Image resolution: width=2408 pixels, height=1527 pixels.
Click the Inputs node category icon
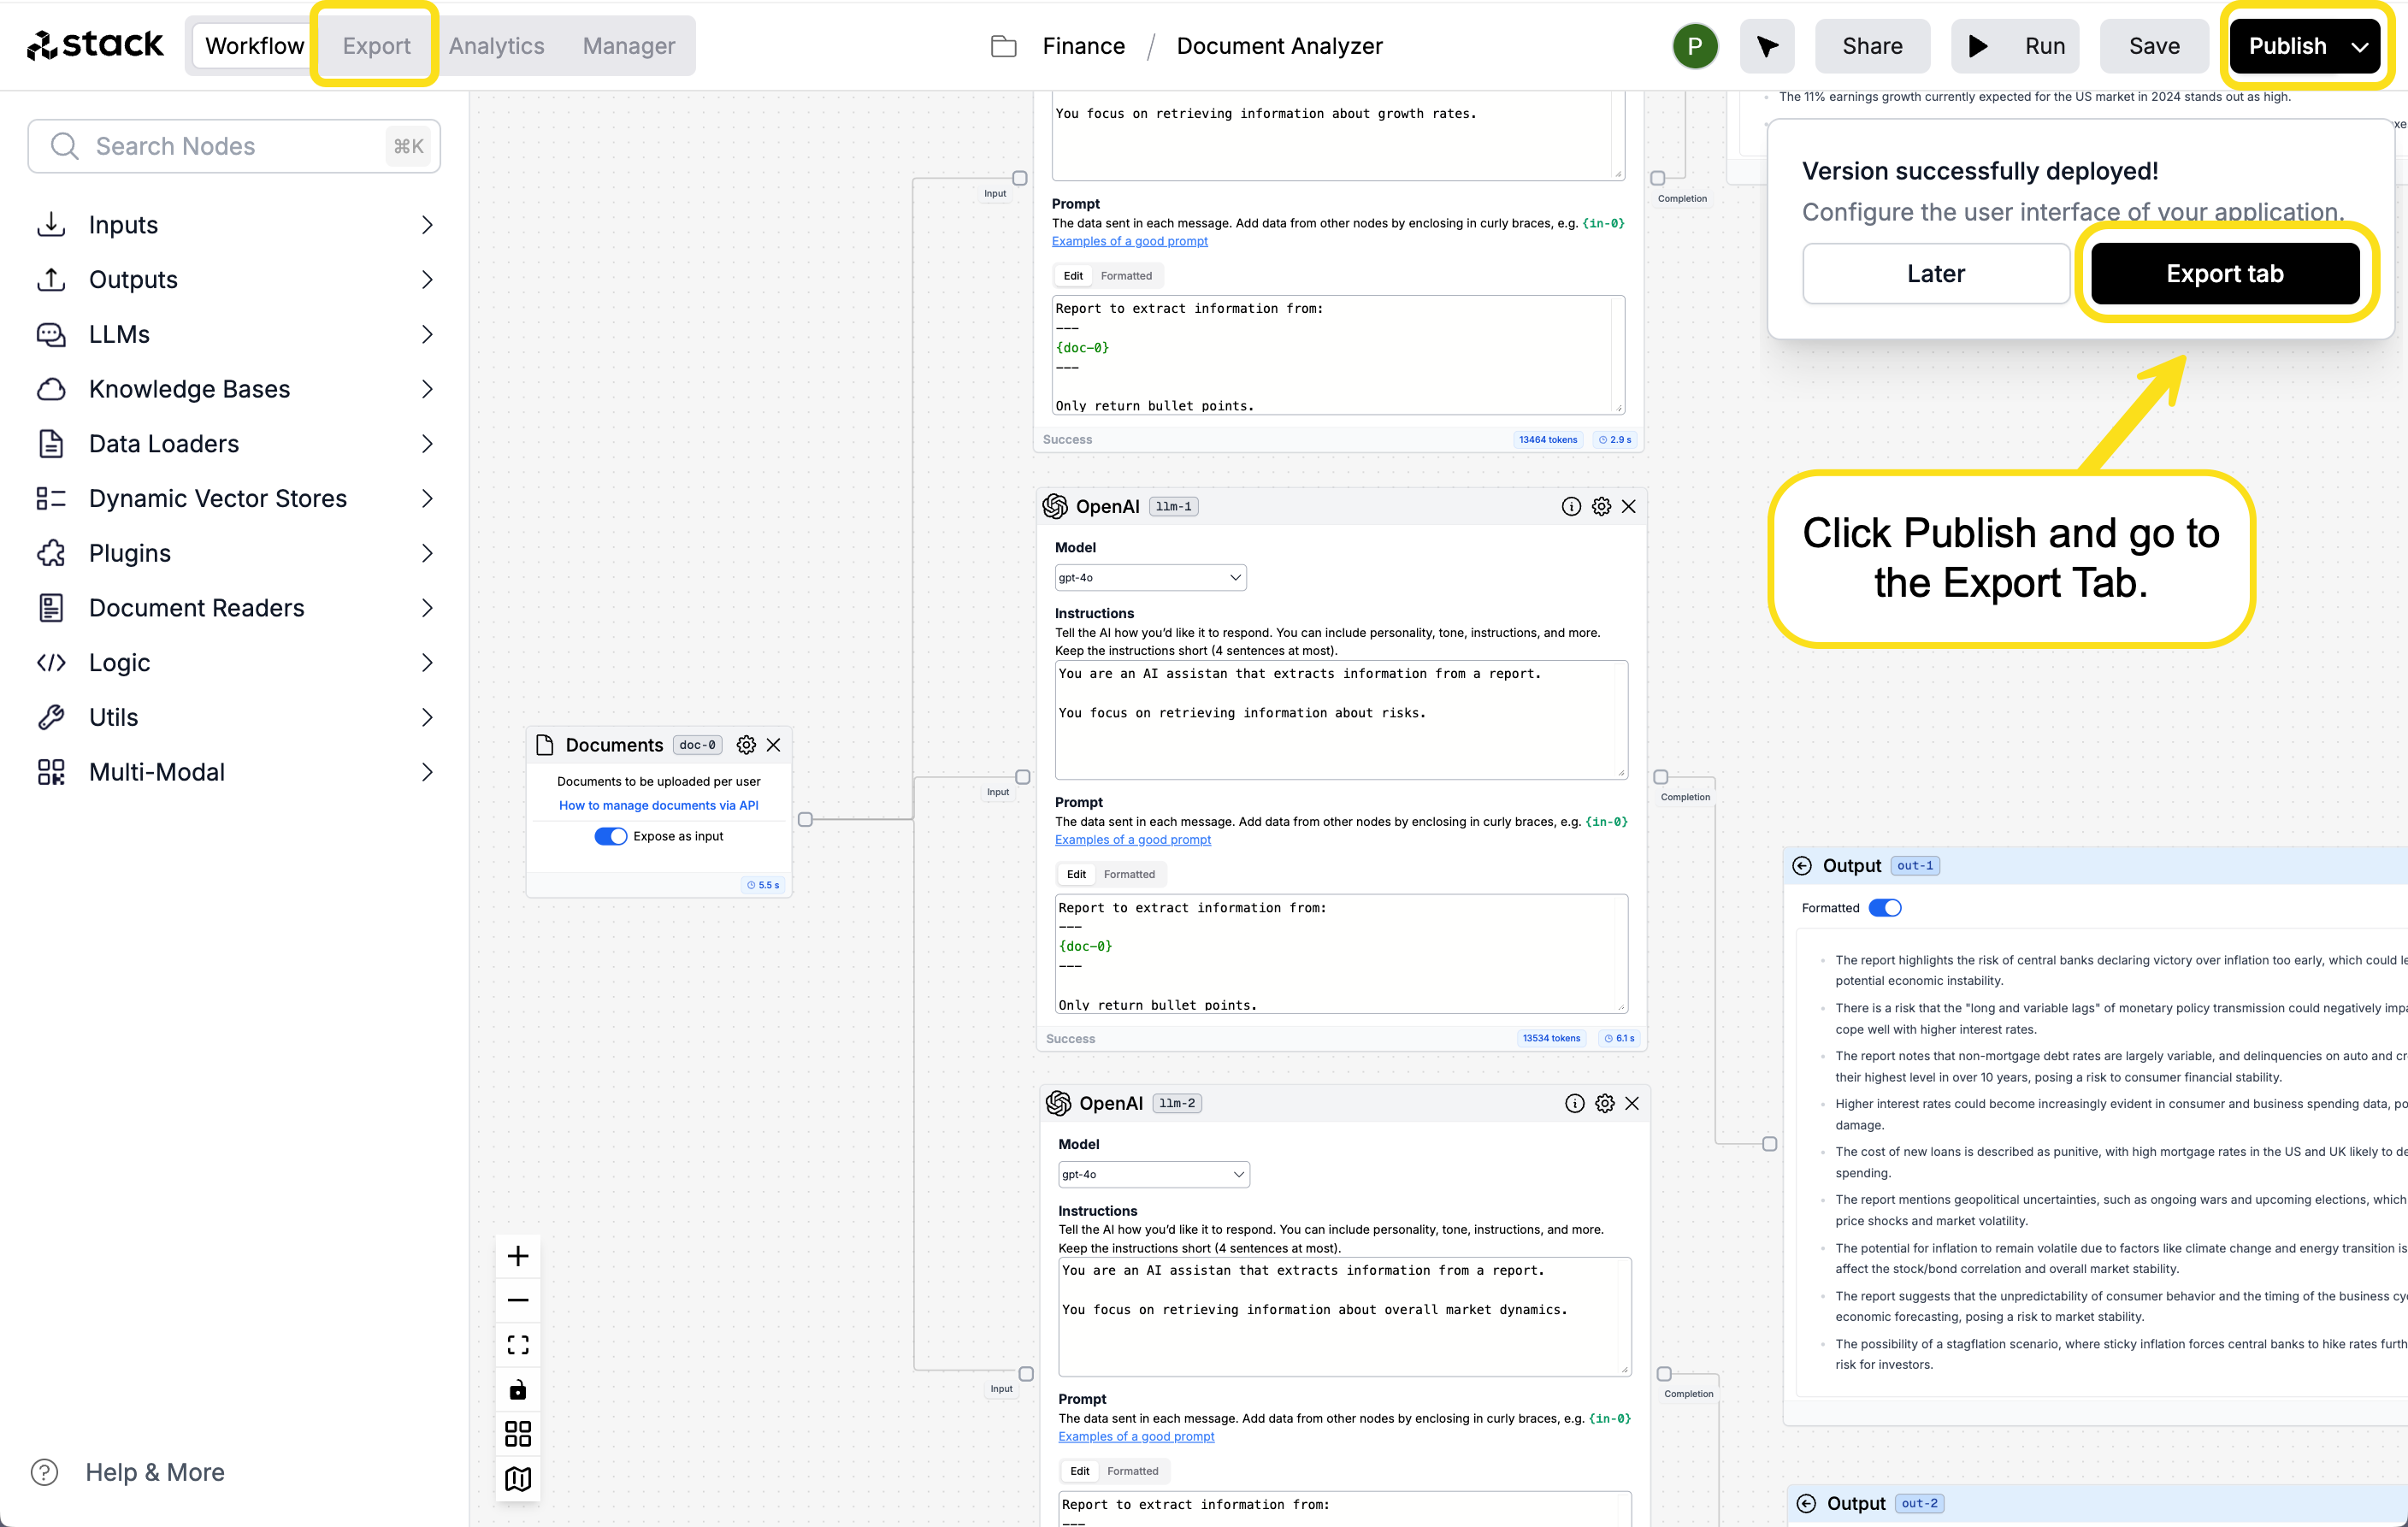point(51,225)
